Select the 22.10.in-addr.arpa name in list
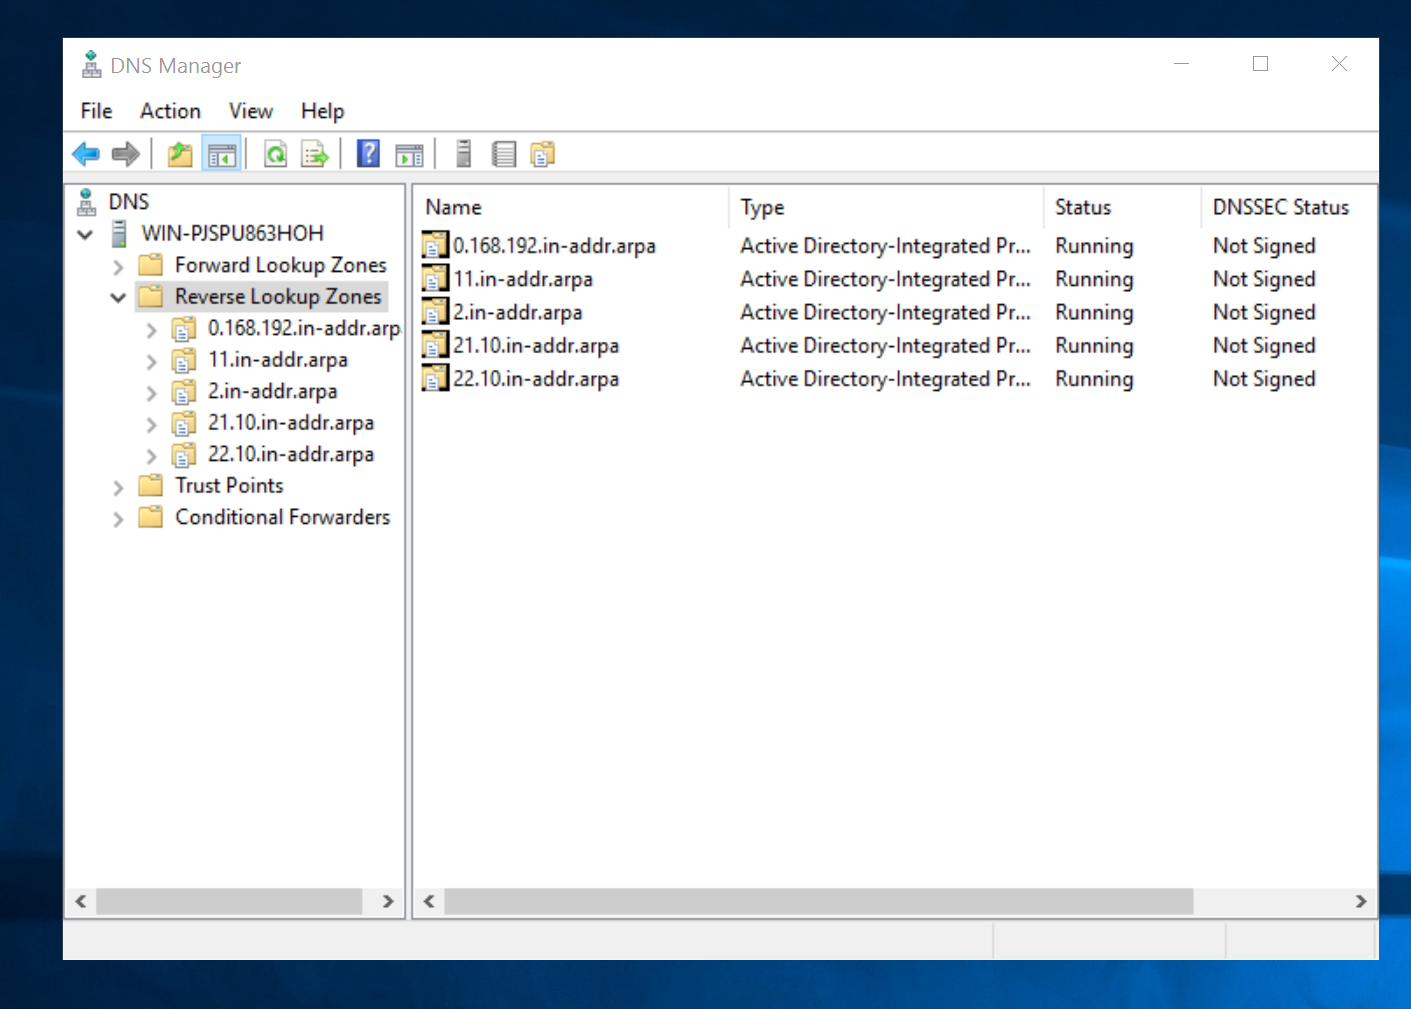Image resolution: width=1411 pixels, height=1009 pixels. tap(536, 378)
